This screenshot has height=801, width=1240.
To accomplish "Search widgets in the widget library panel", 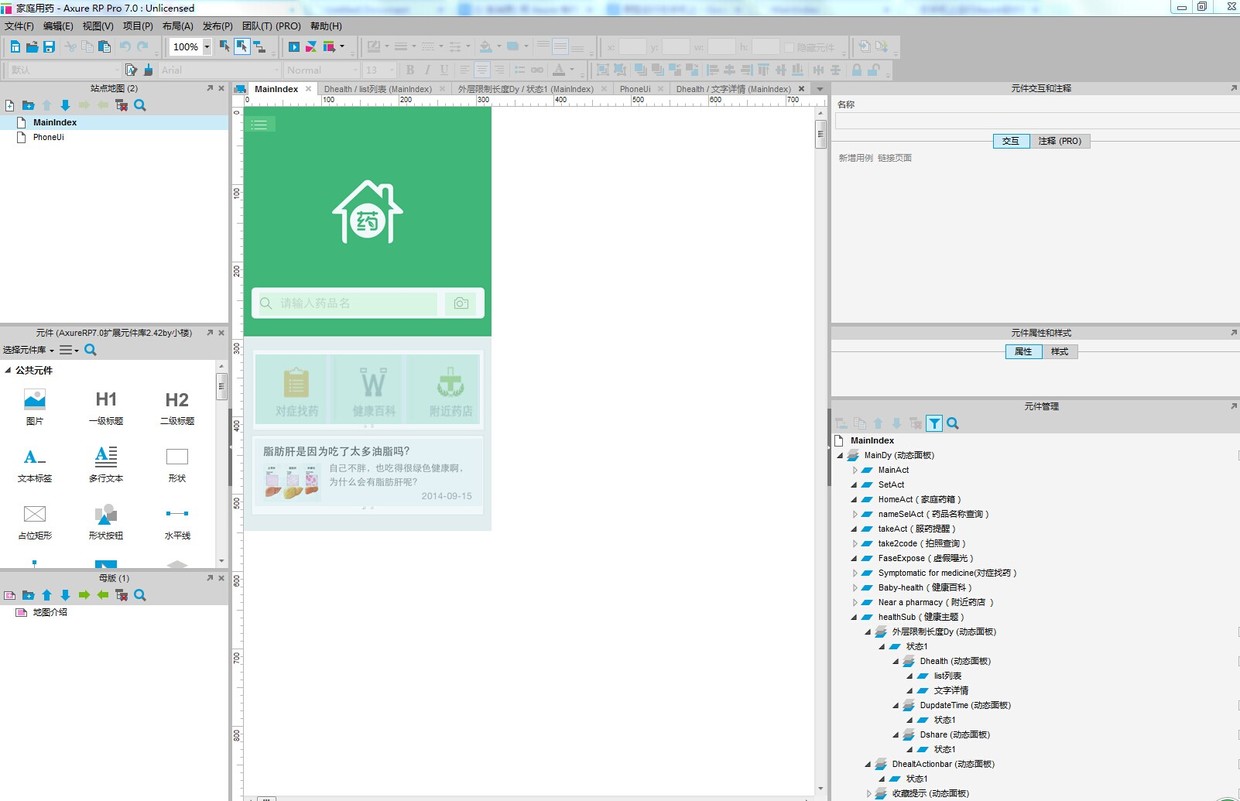I will [90, 350].
